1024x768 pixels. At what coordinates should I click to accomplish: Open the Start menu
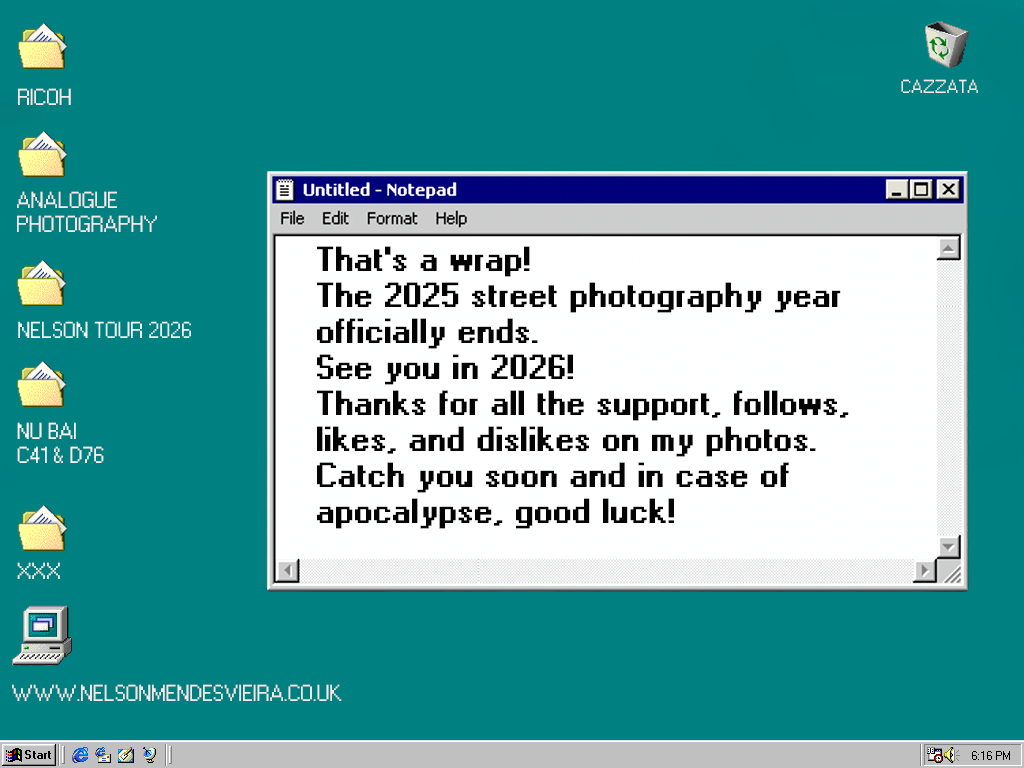click(29, 755)
